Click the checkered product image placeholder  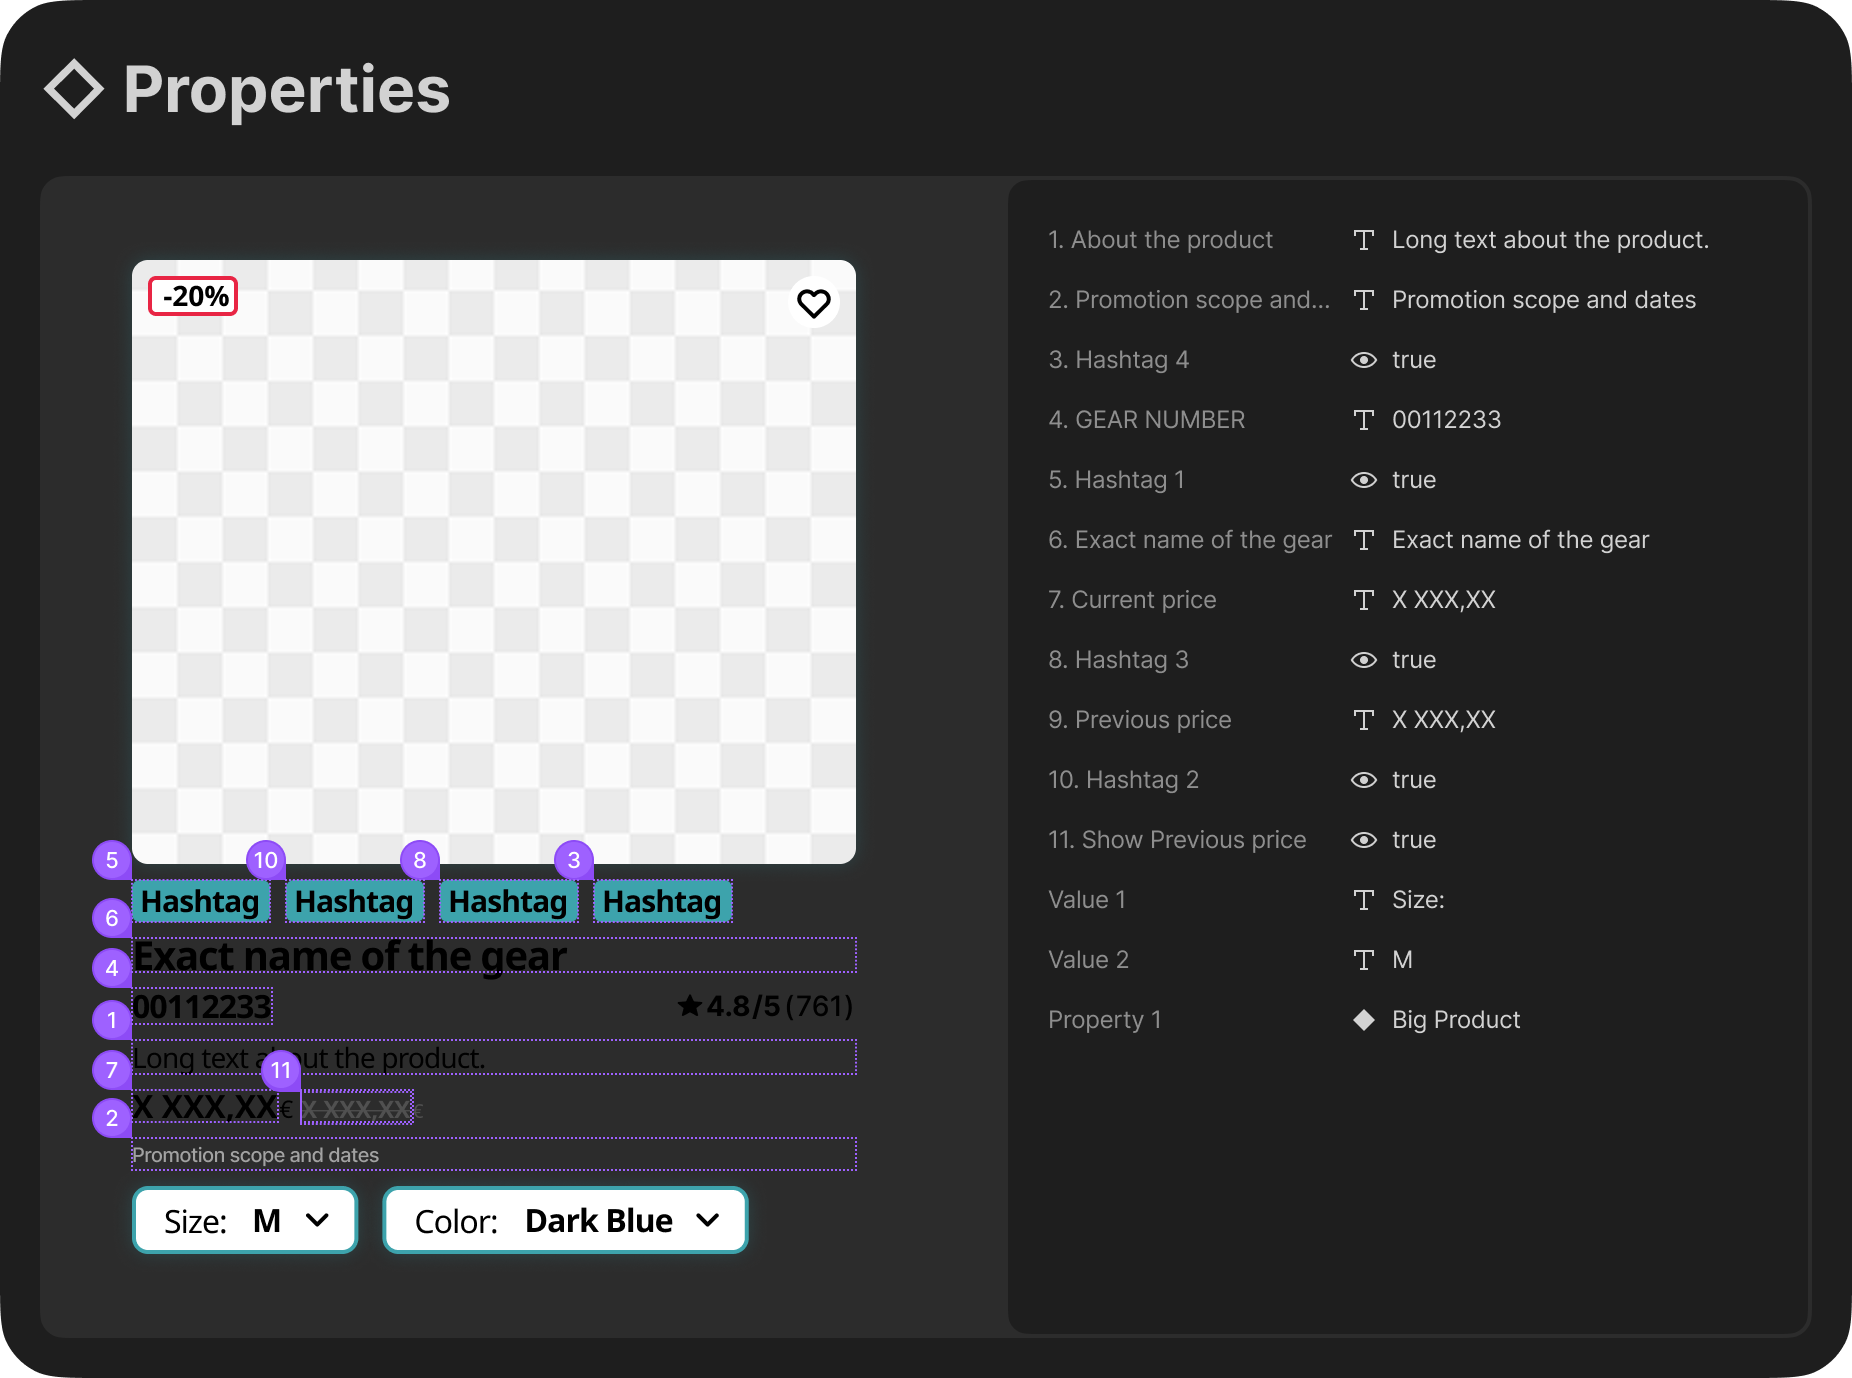pyautogui.click(x=494, y=562)
